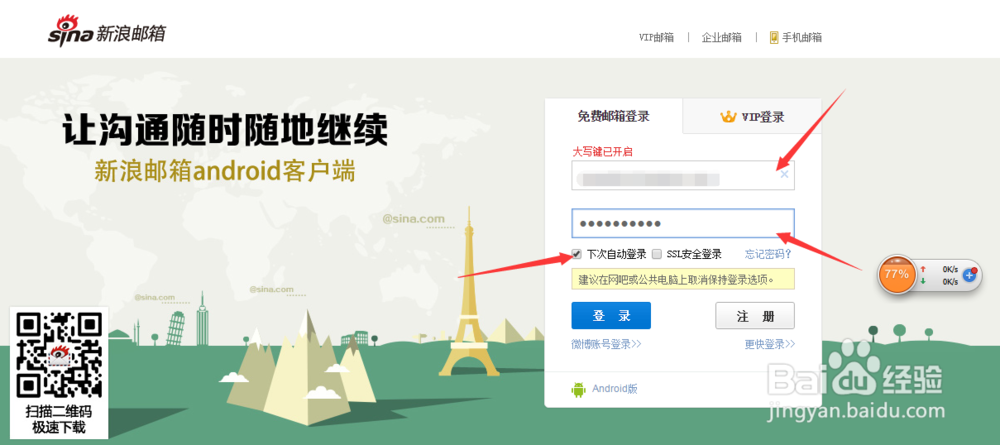Open the 更快登录 link
Image resolution: width=1000 pixels, height=445 pixels.
pyautogui.click(x=770, y=344)
